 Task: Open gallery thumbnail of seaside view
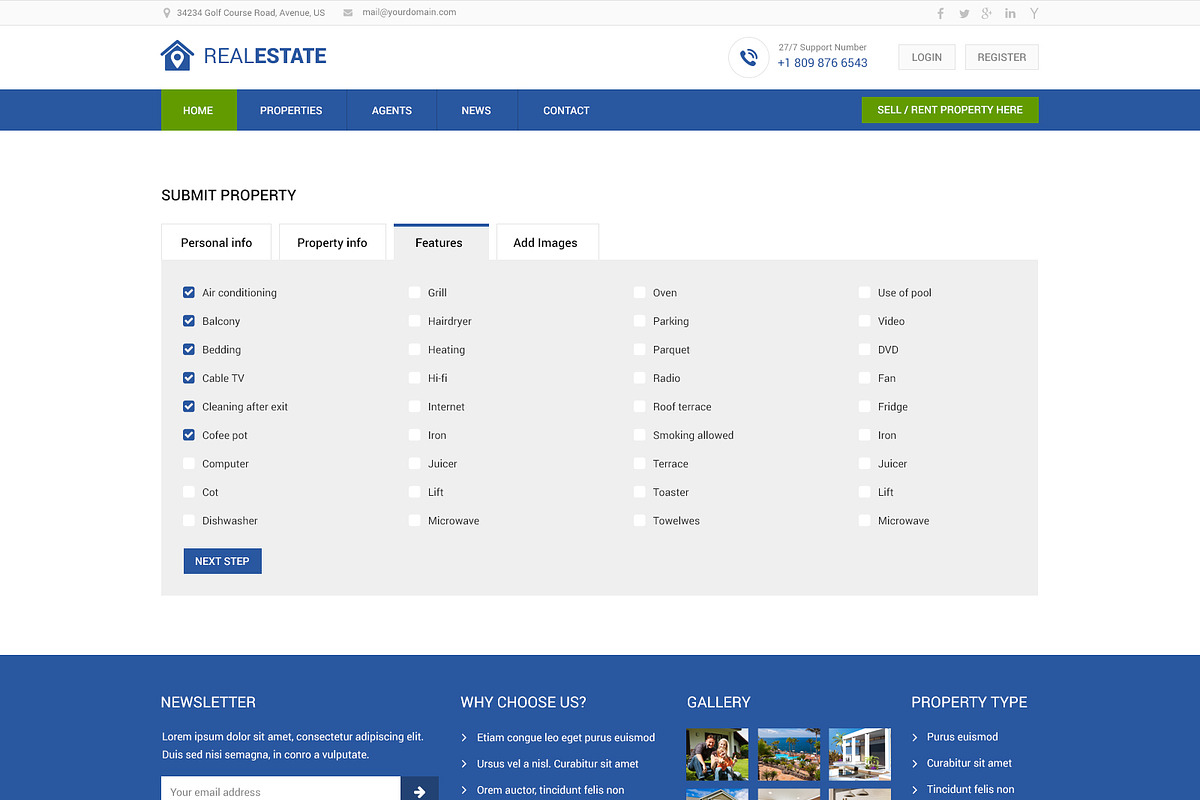coord(789,754)
